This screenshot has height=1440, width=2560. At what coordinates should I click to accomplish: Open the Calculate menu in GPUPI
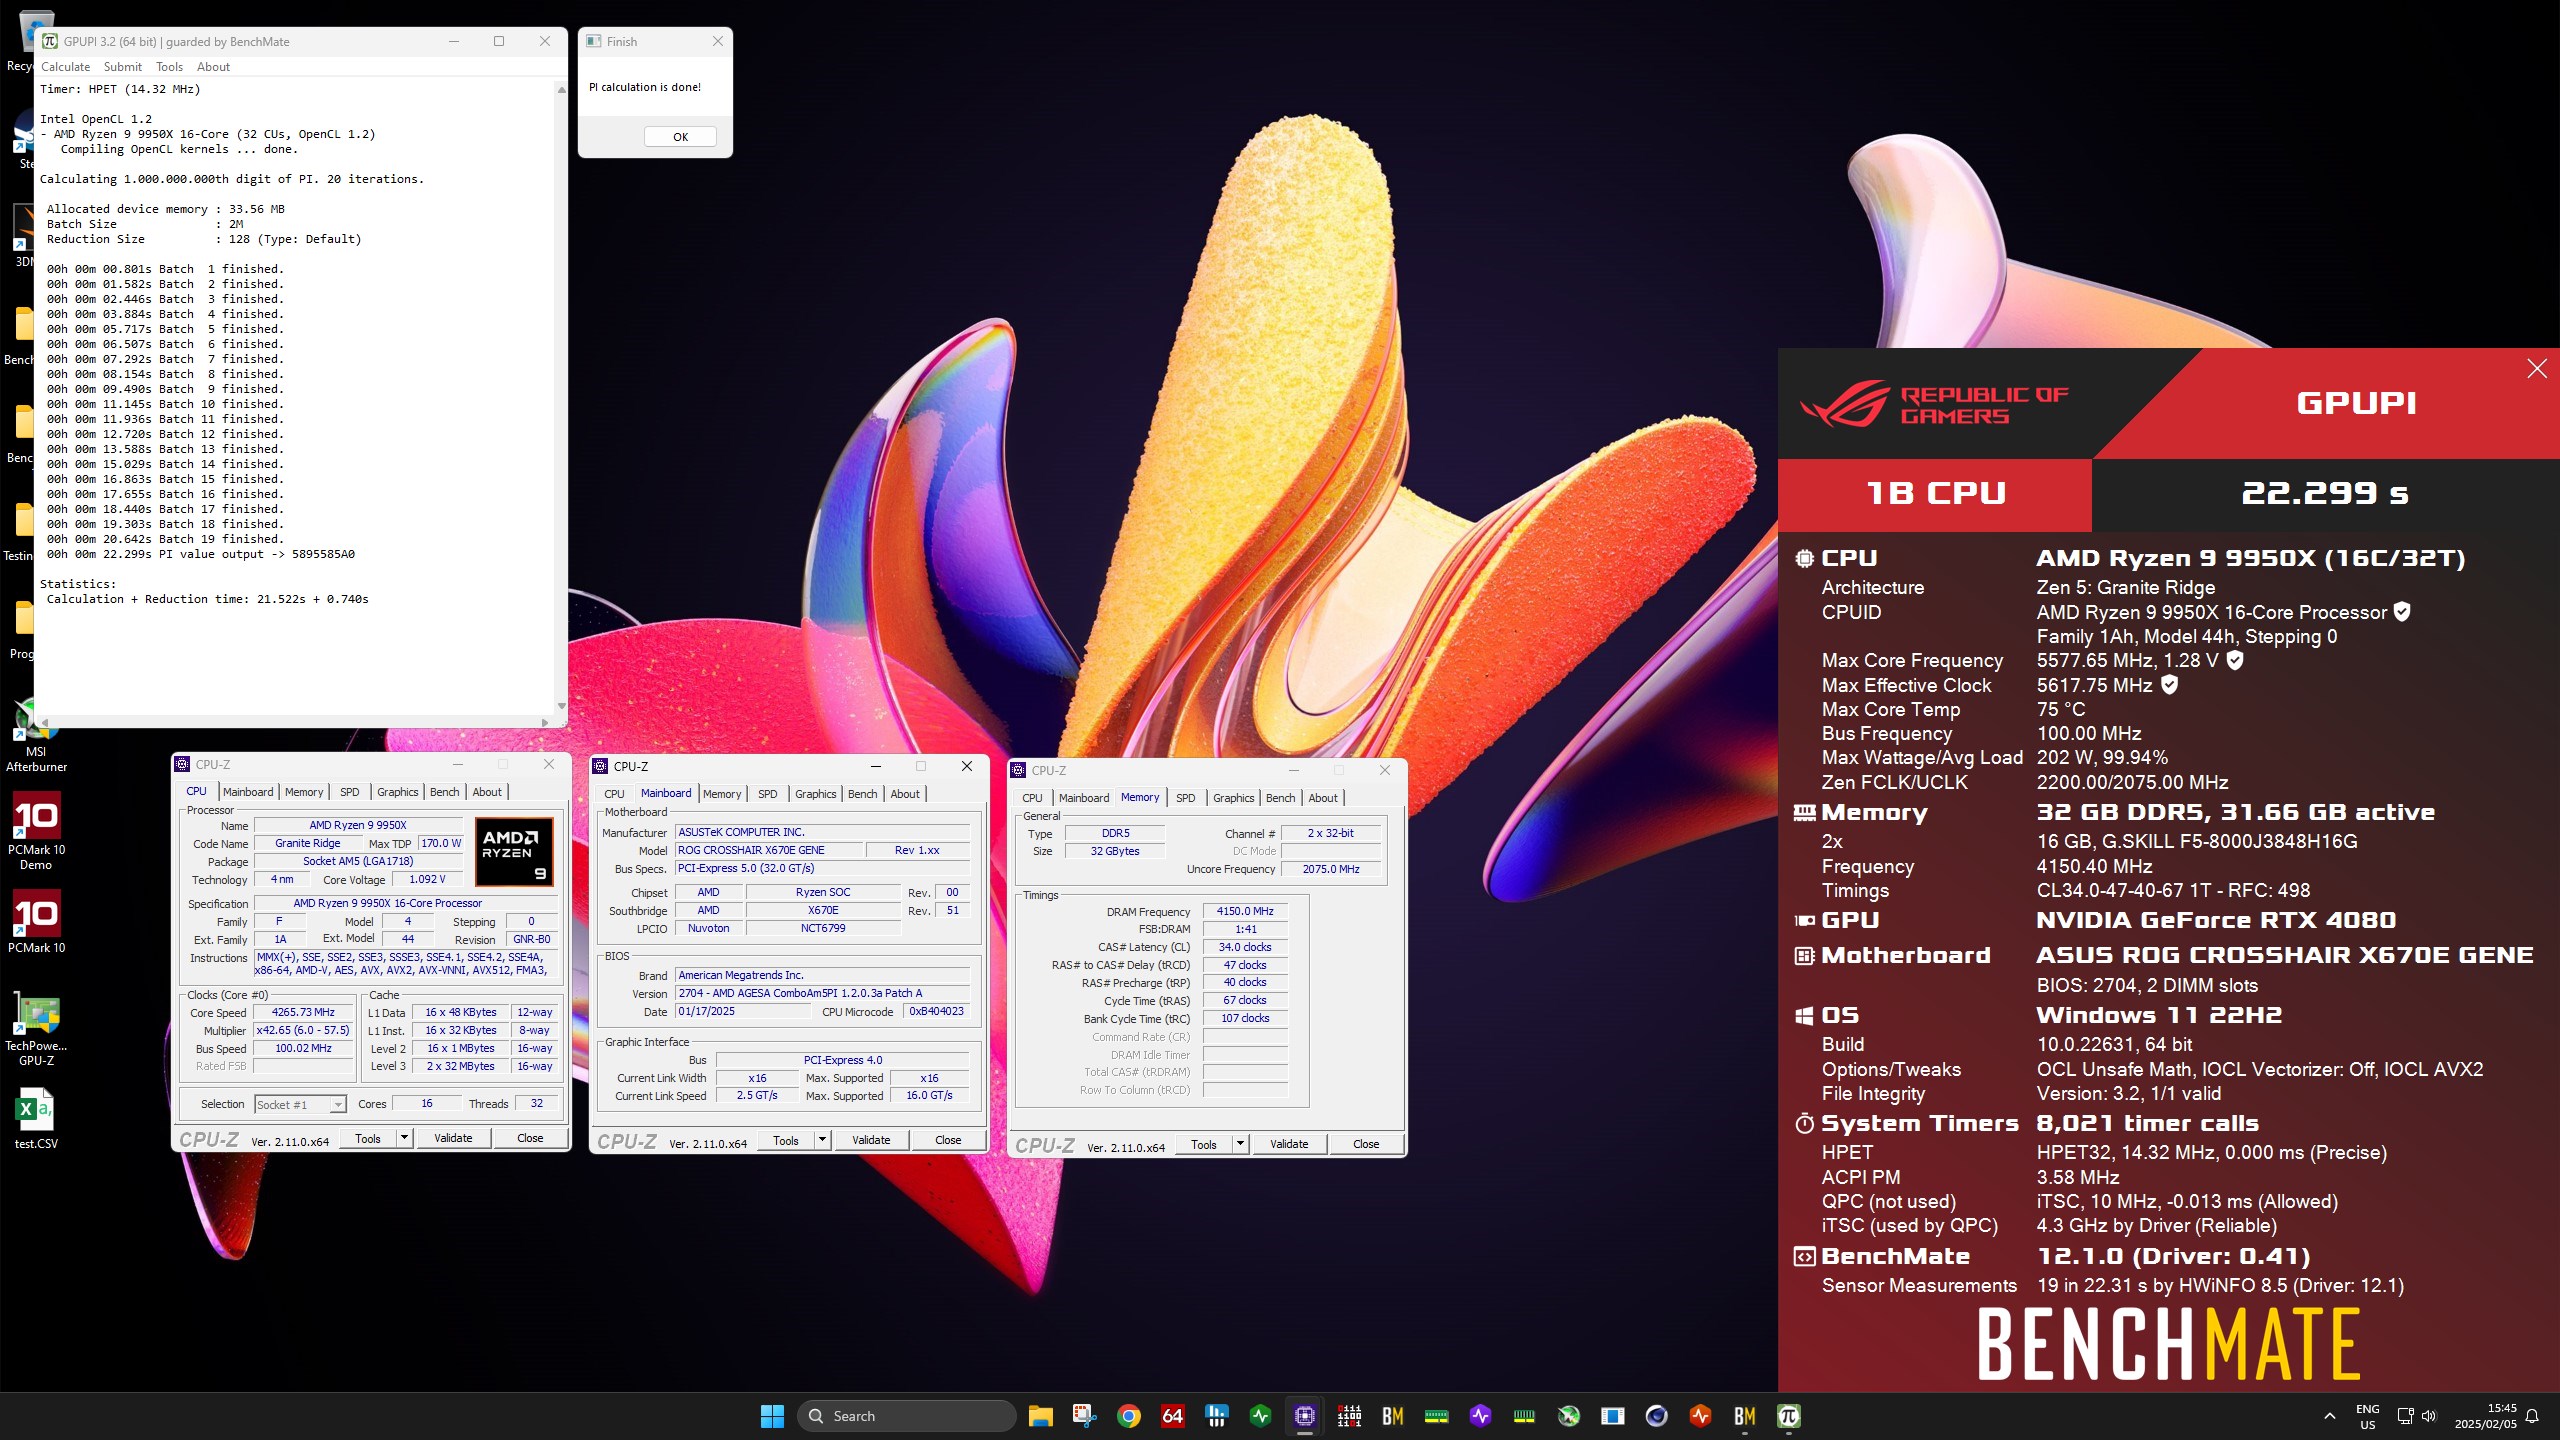pos(65,67)
